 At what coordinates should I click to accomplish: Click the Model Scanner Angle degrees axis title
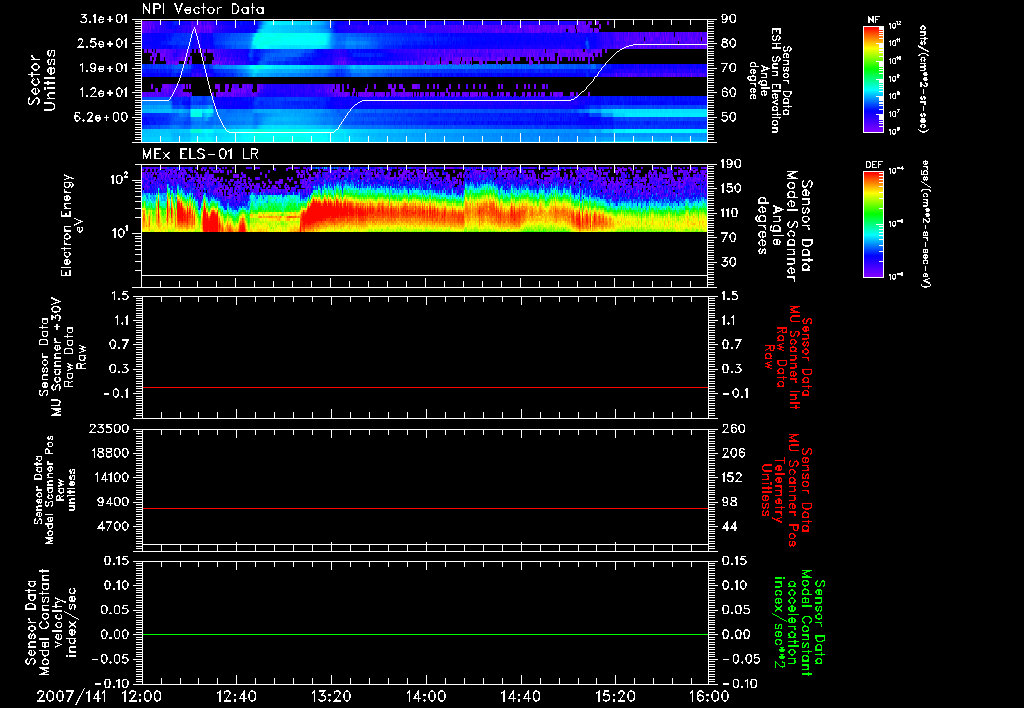tap(784, 227)
